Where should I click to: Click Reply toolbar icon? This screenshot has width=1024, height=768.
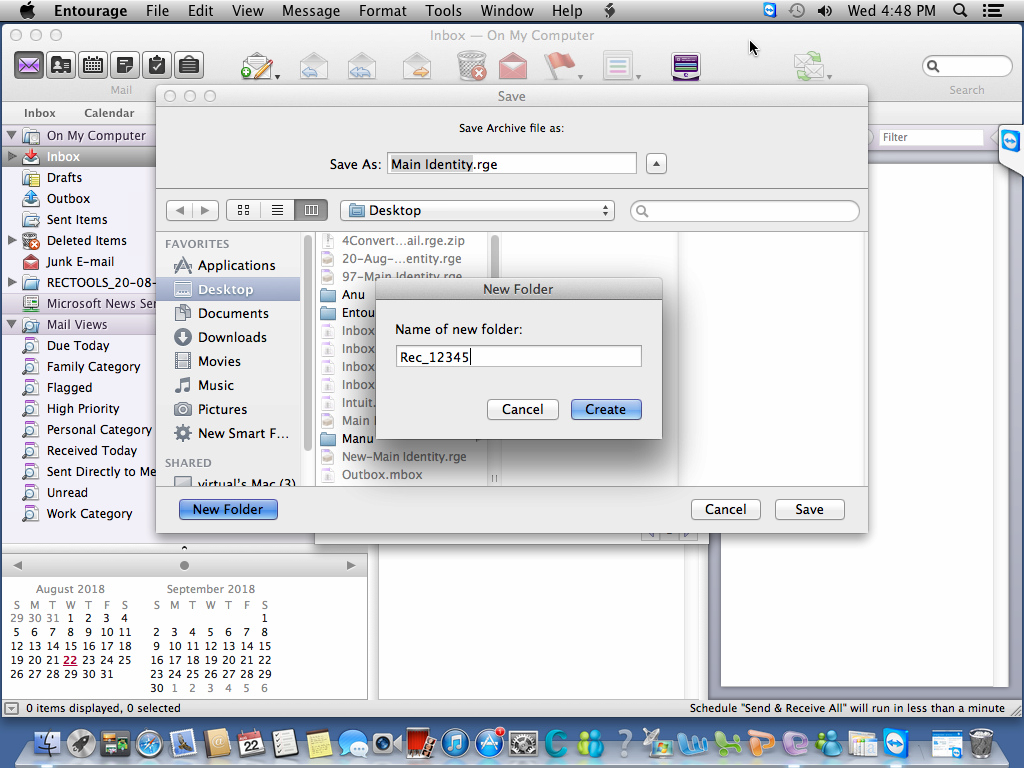[x=313, y=66]
